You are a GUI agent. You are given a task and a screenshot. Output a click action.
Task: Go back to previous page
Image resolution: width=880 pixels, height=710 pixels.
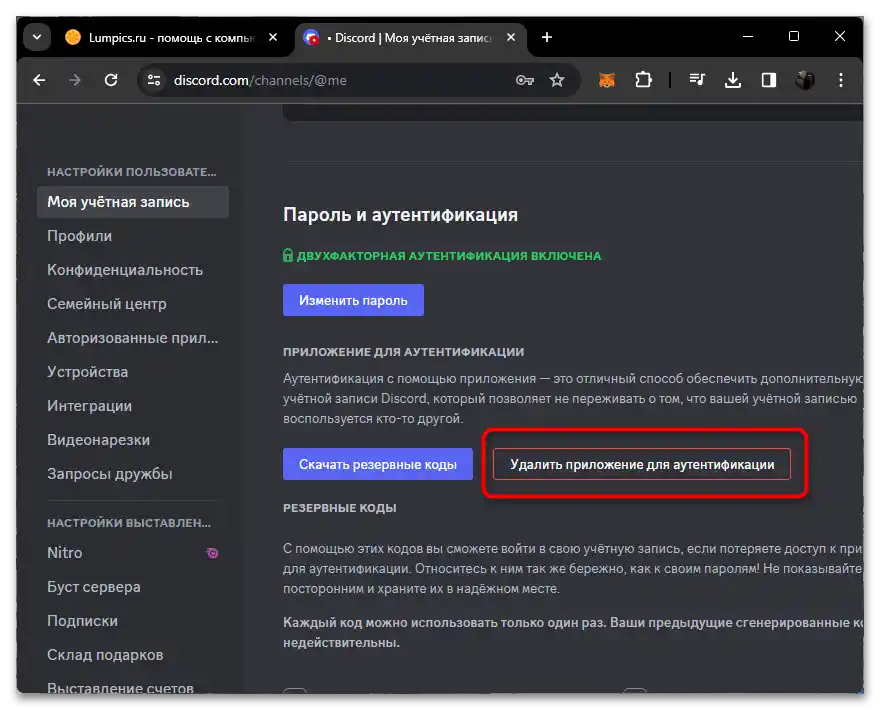[x=39, y=80]
